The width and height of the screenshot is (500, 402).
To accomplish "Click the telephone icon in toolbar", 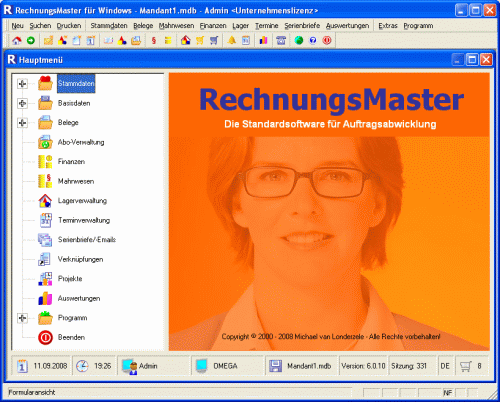I will 281,41.
